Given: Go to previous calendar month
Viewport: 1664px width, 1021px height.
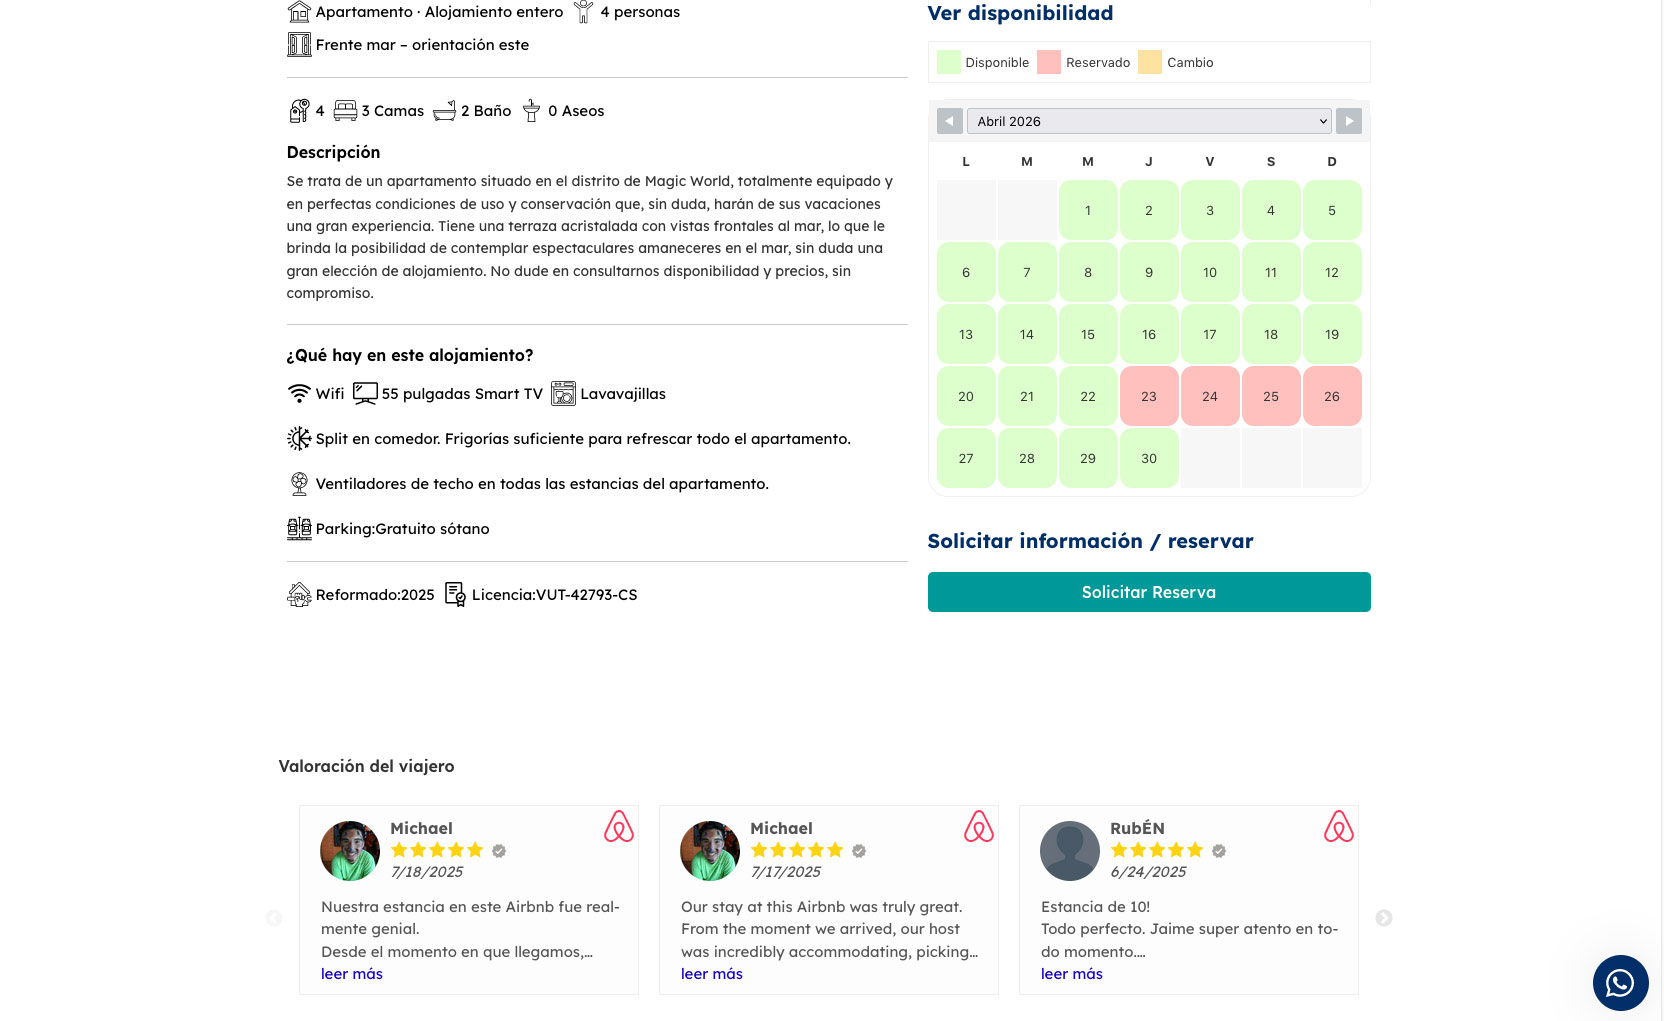Looking at the screenshot, I should tap(950, 121).
